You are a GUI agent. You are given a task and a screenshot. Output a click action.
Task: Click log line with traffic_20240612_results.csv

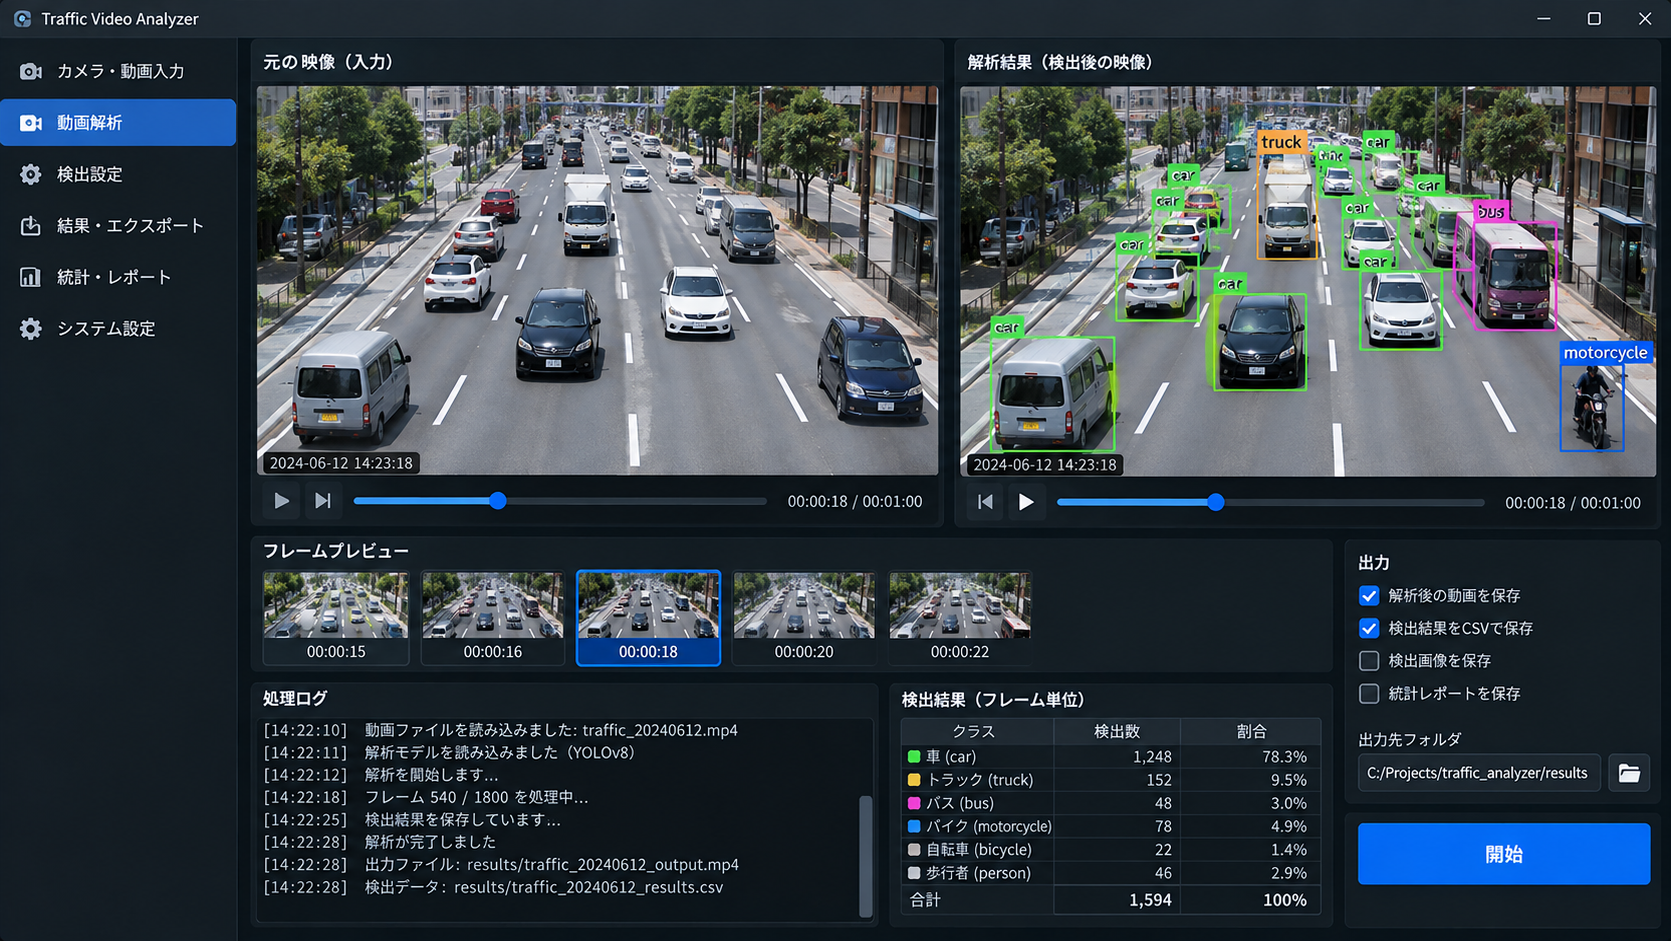tap(493, 887)
